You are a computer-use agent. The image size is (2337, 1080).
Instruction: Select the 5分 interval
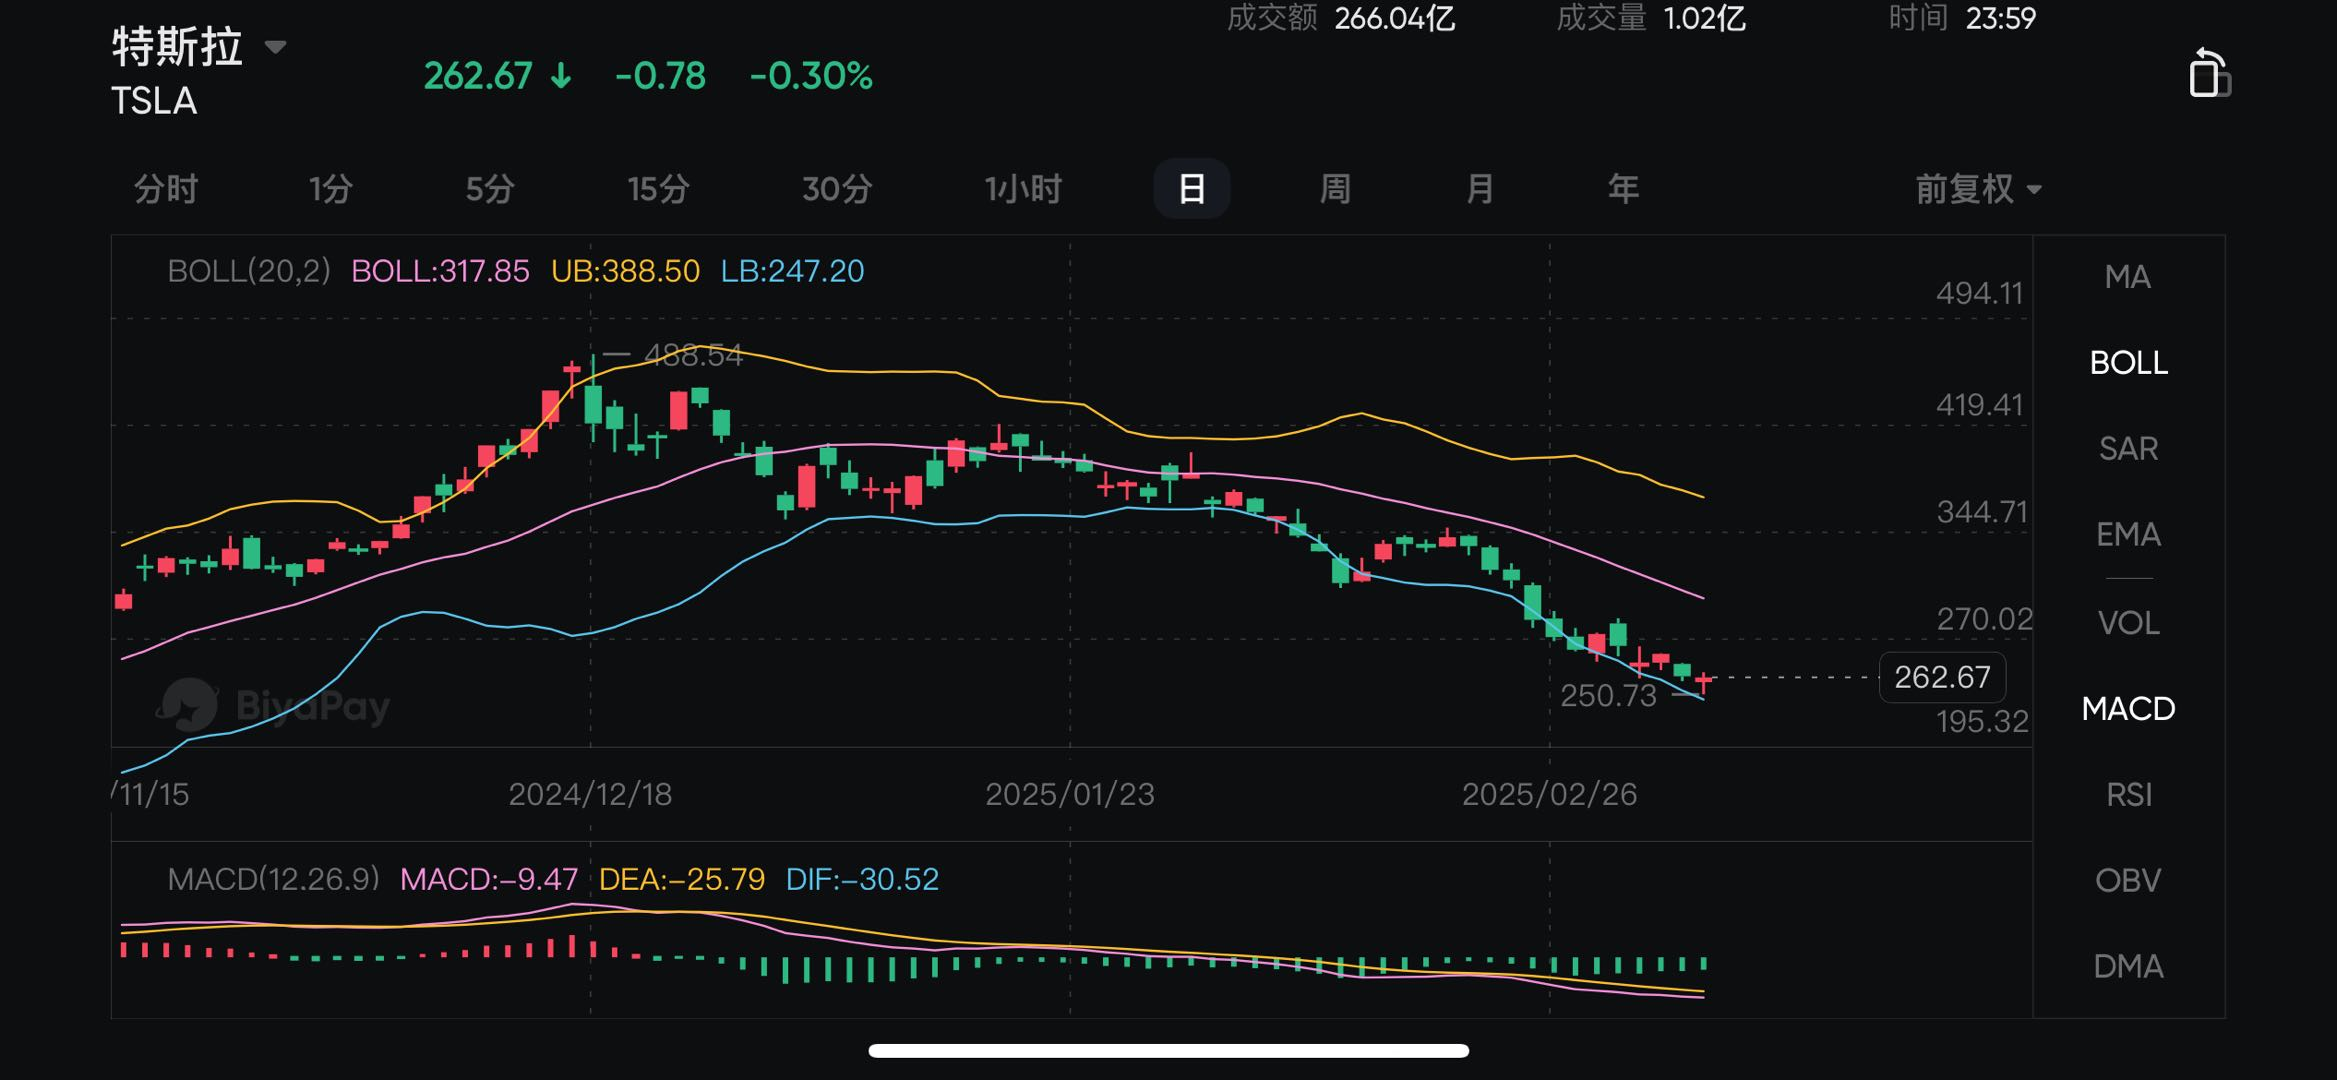coord(490,189)
